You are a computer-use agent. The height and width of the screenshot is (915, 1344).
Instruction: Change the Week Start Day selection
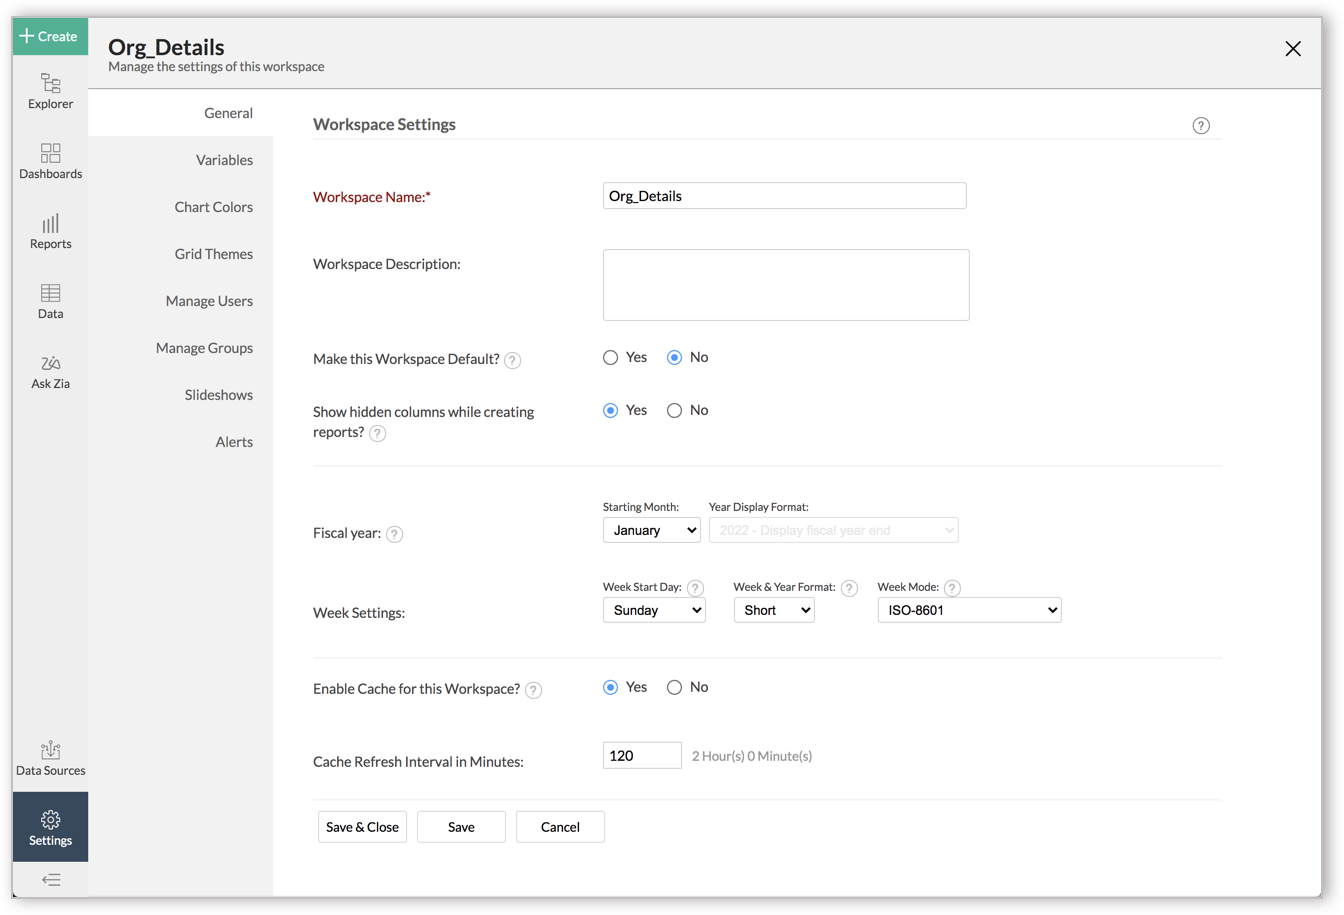654,610
